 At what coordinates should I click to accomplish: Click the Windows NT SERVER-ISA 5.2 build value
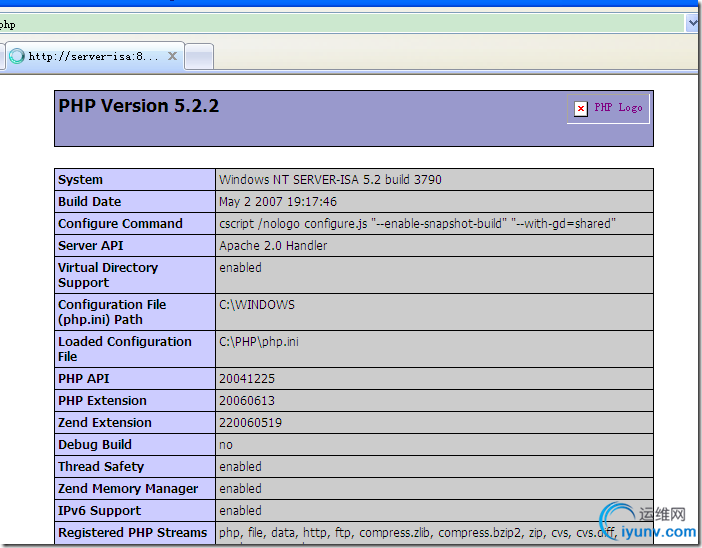click(x=330, y=180)
